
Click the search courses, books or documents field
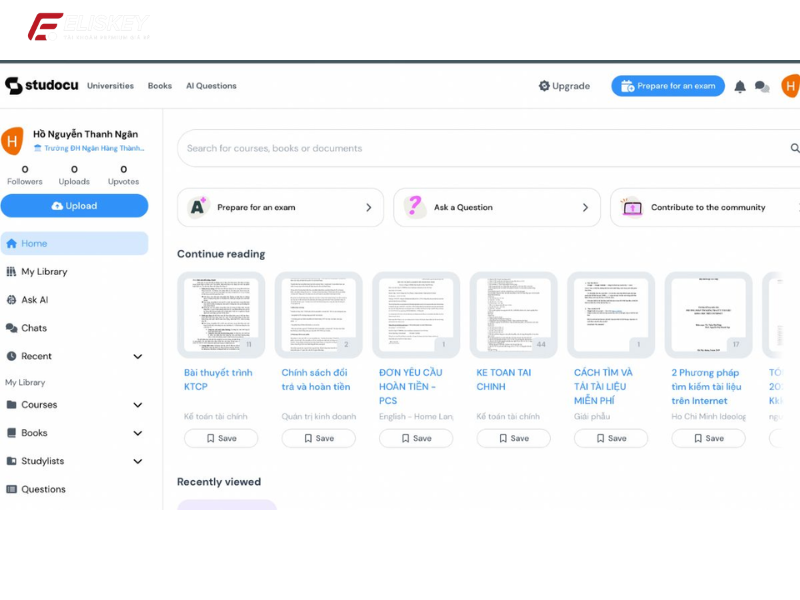(480, 148)
